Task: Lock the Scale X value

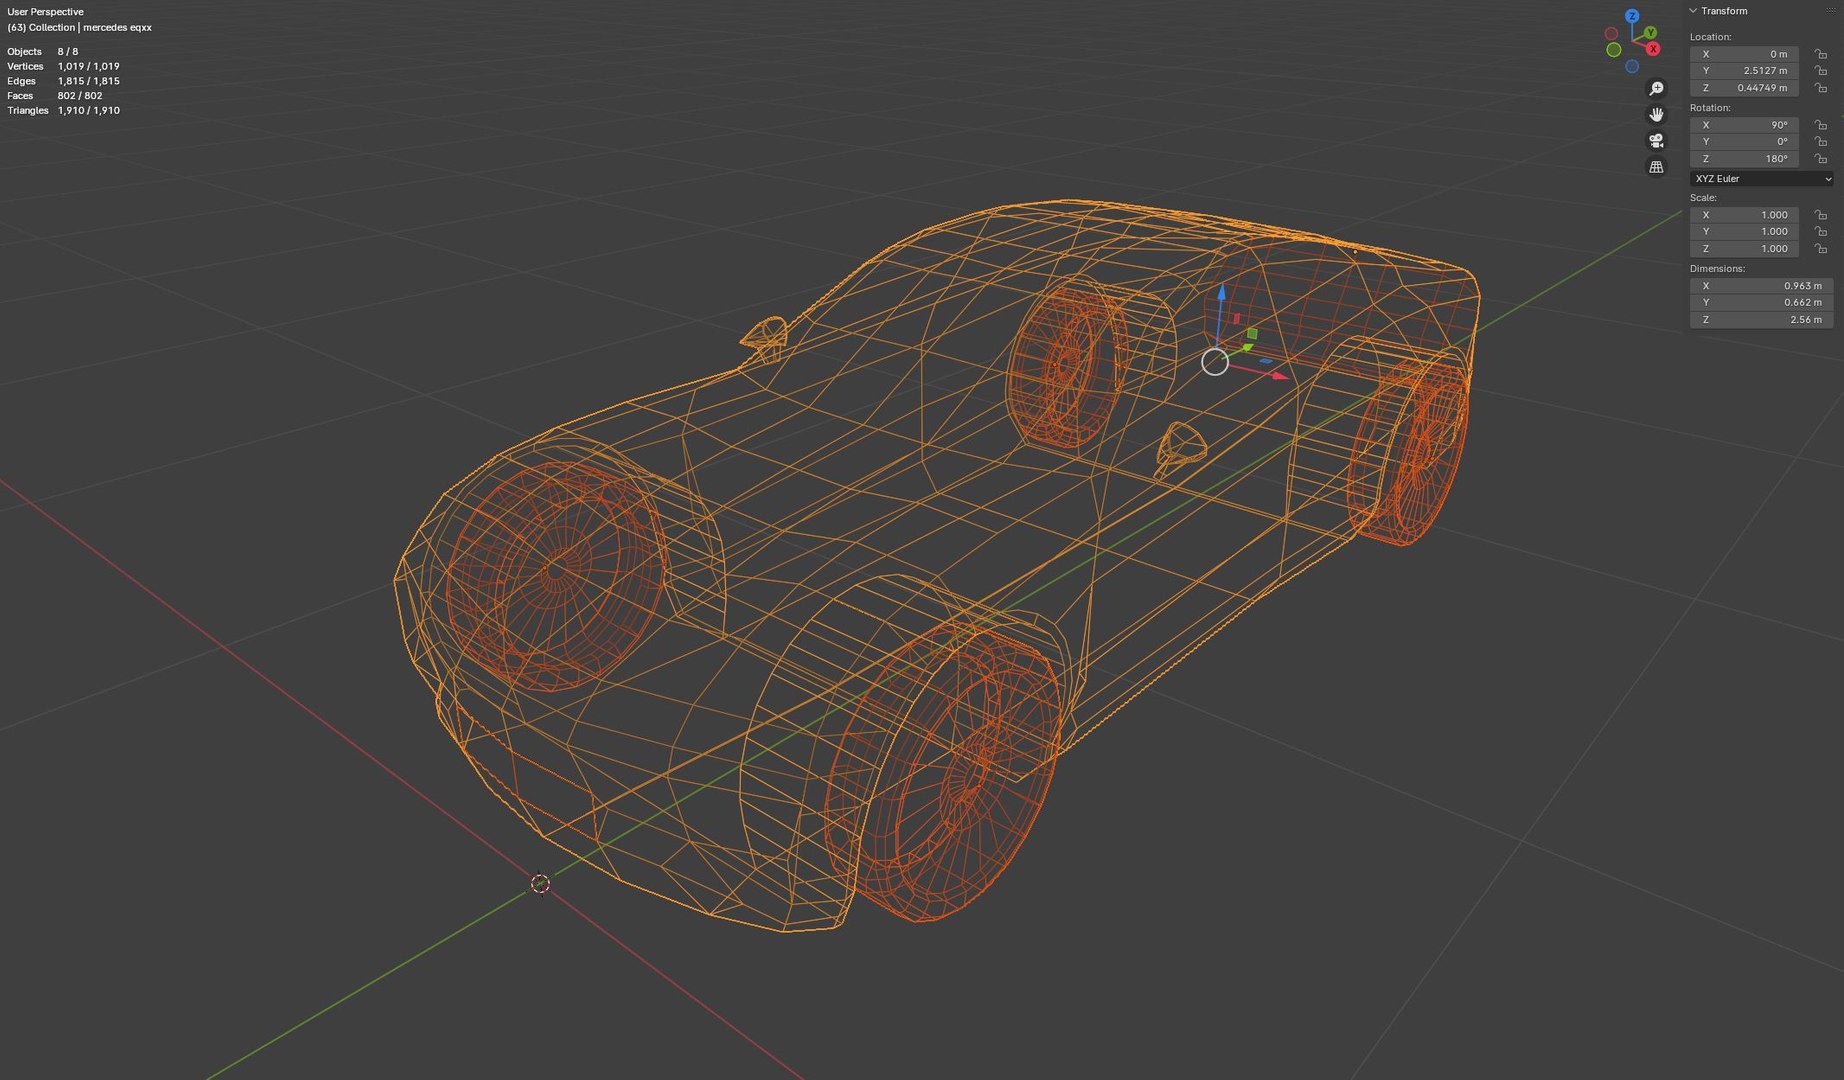Action: [1821, 215]
